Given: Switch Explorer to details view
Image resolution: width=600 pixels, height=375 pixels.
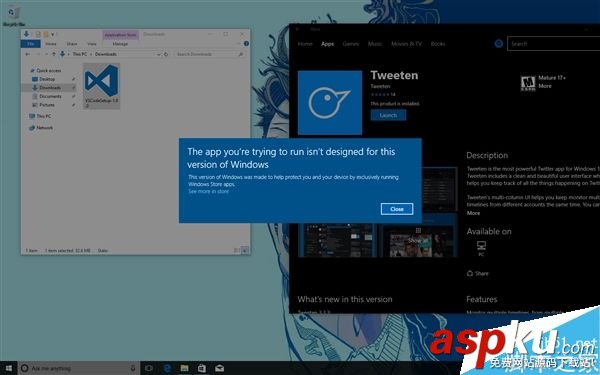Looking at the screenshot, I should point(236,250).
